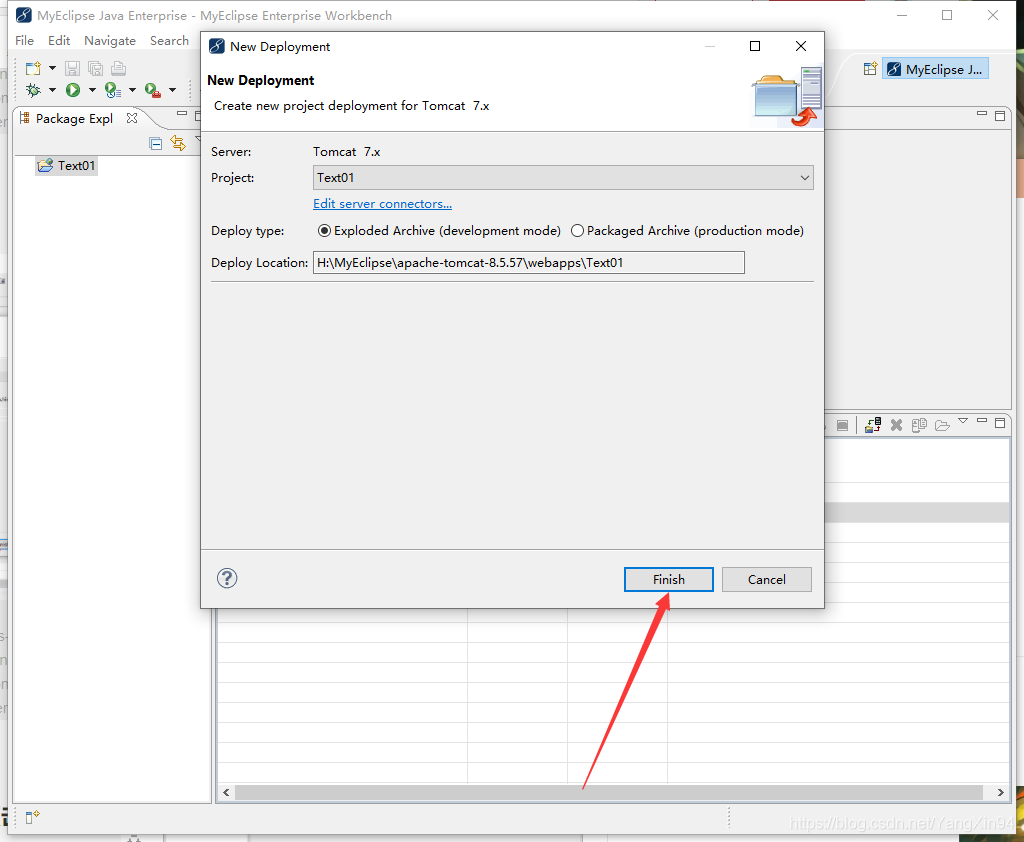Click the Save toolbar icon

point(72,68)
